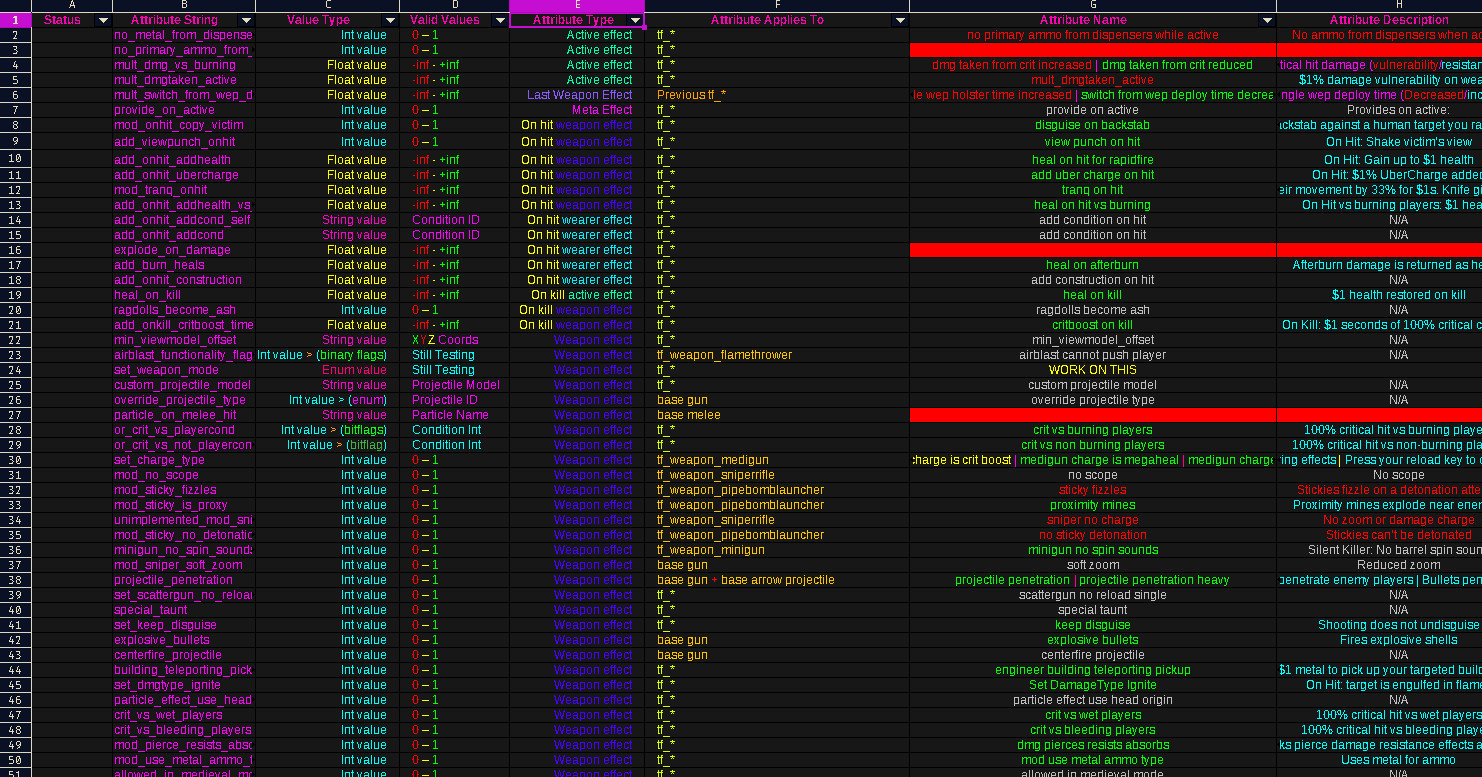Select row 27 by its row number

coord(15,415)
